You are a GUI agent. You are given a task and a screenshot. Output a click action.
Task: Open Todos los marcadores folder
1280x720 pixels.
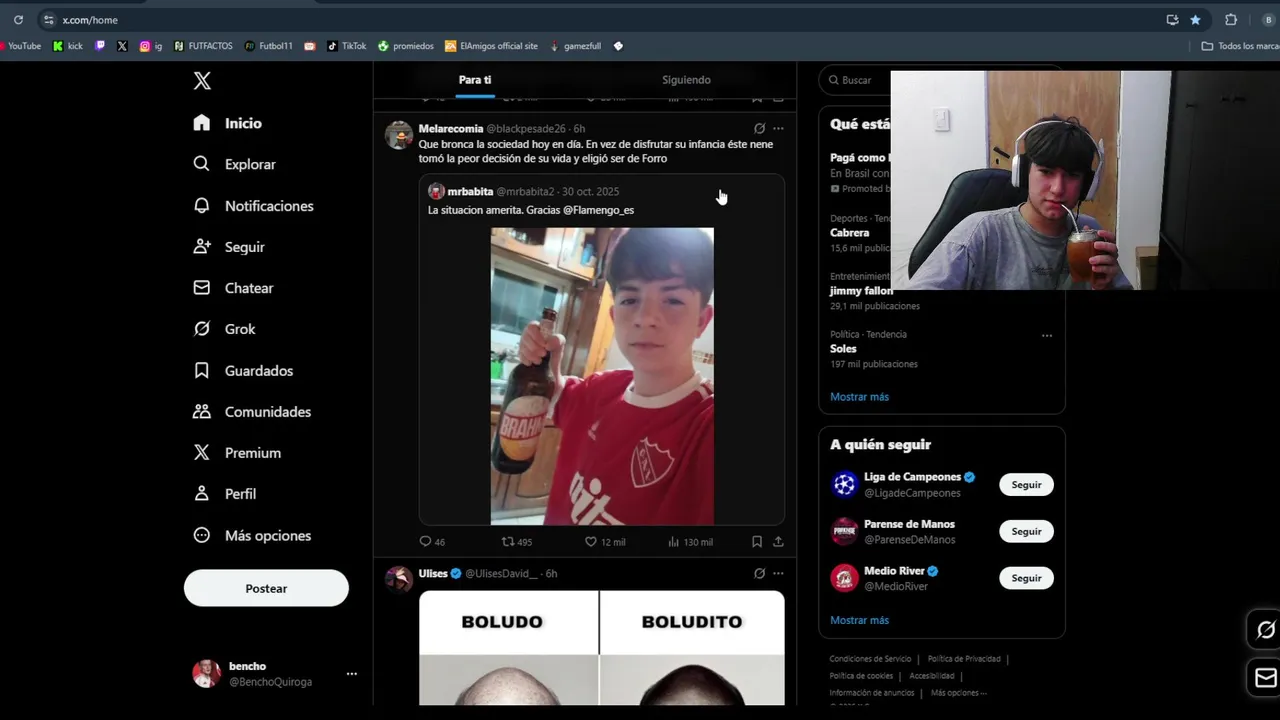[1240, 46]
